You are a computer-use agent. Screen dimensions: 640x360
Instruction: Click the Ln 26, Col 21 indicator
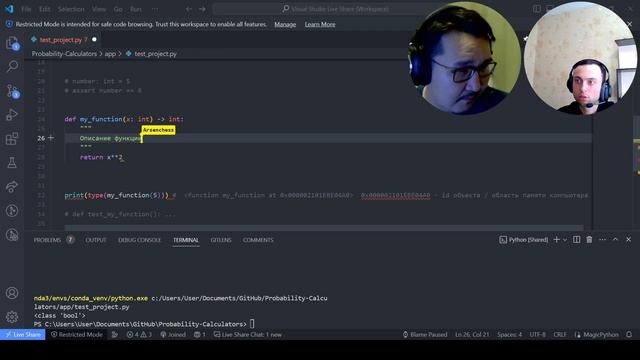[x=472, y=335]
